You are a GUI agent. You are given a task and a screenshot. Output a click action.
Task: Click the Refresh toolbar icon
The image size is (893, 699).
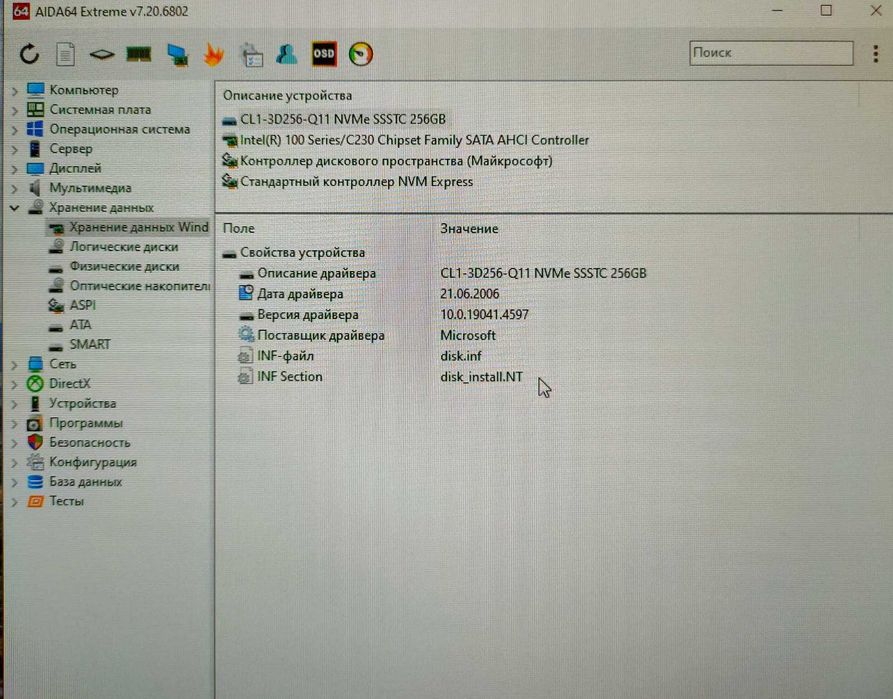[29, 54]
